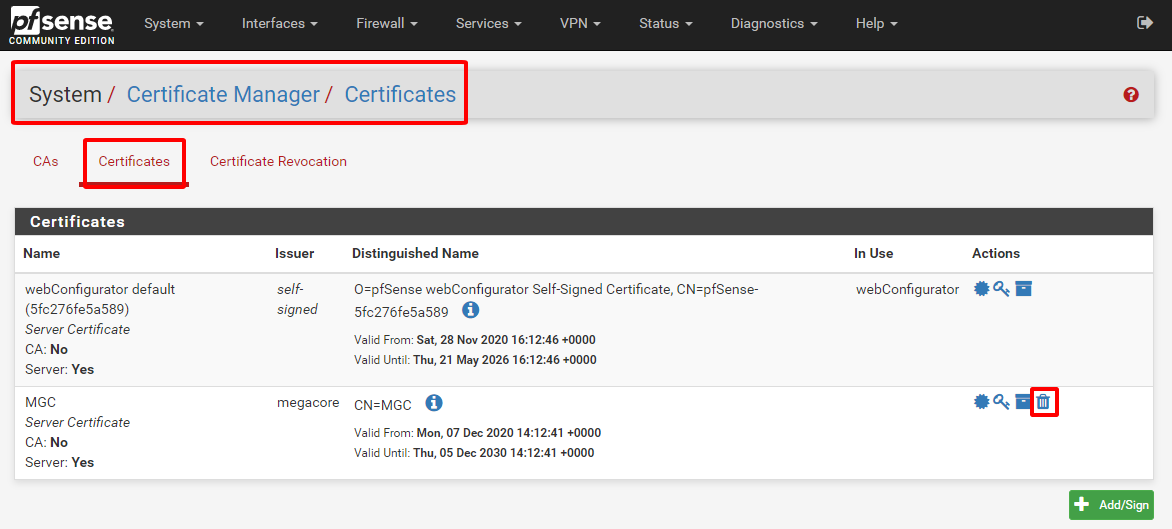1172x529 pixels.
Task: Click the webConfigurator default certificate name
Action: click(100, 300)
